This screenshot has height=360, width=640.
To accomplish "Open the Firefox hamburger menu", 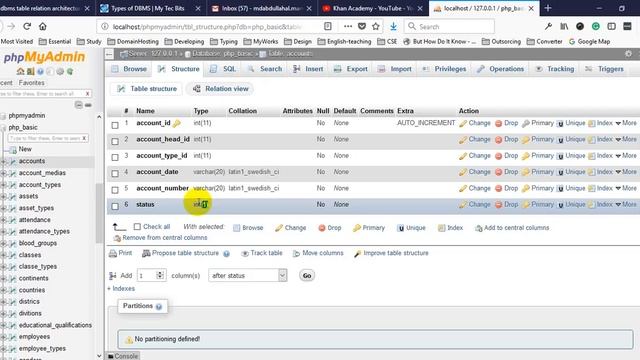I will tap(627, 27).
